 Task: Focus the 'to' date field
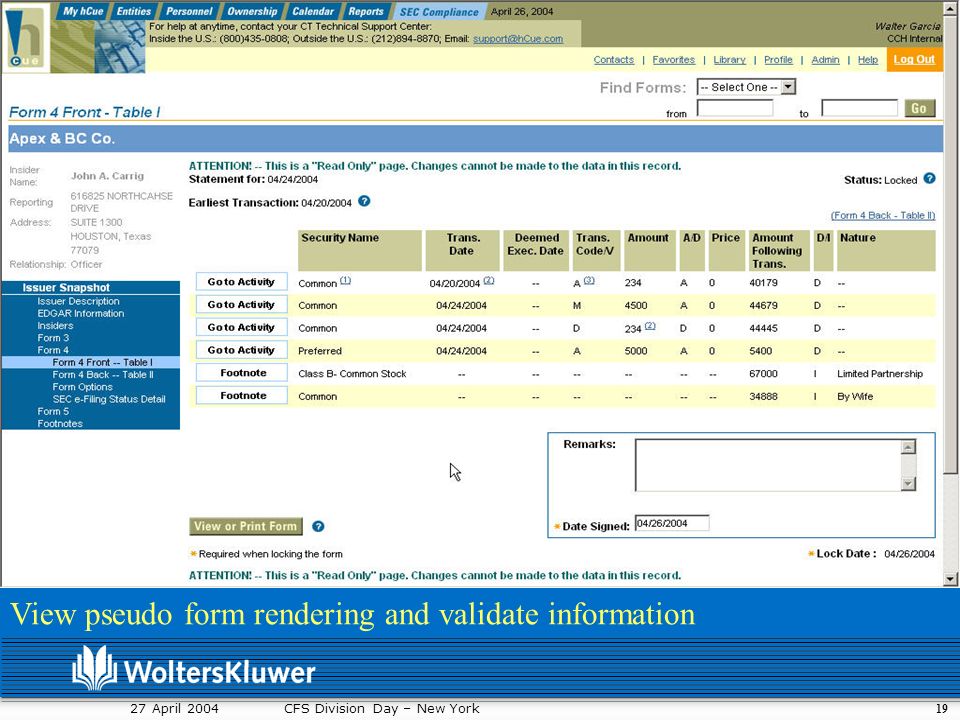pyautogui.click(x=860, y=108)
